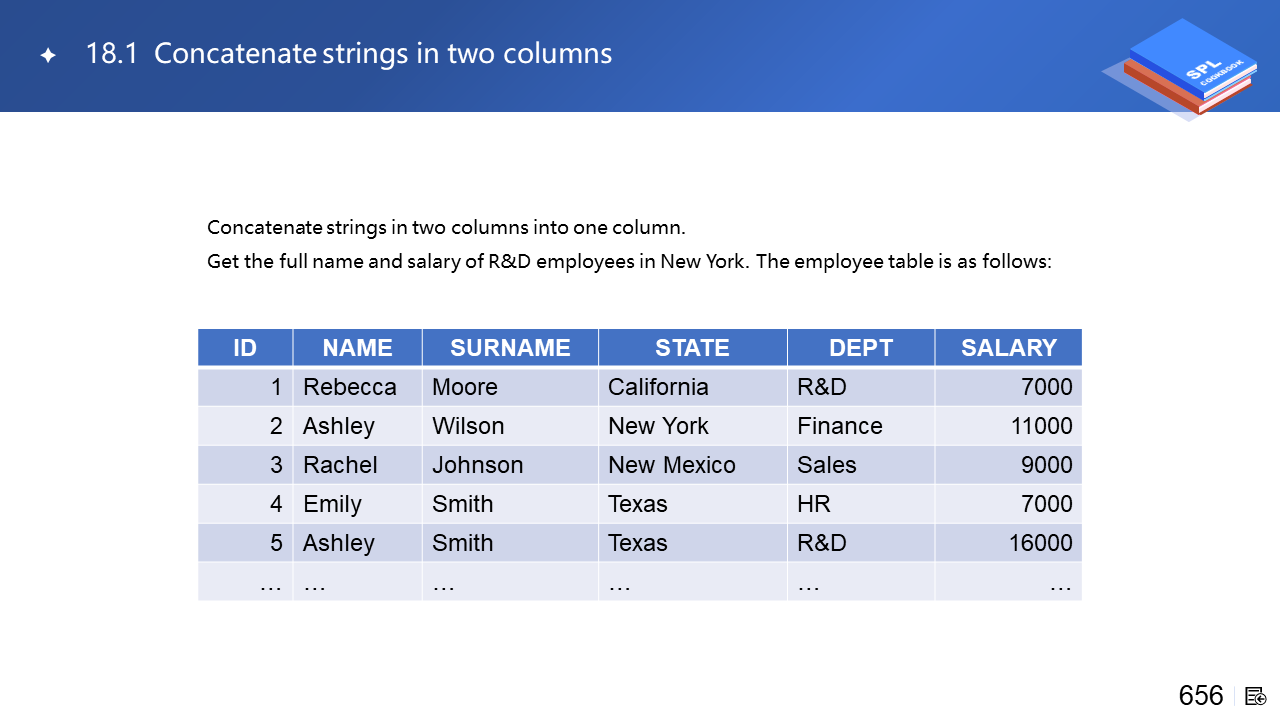Click the sentence 'Concatenate strings in two columns into one column.'
This screenshot has width=1280, height=720.
tap(446, 227)
